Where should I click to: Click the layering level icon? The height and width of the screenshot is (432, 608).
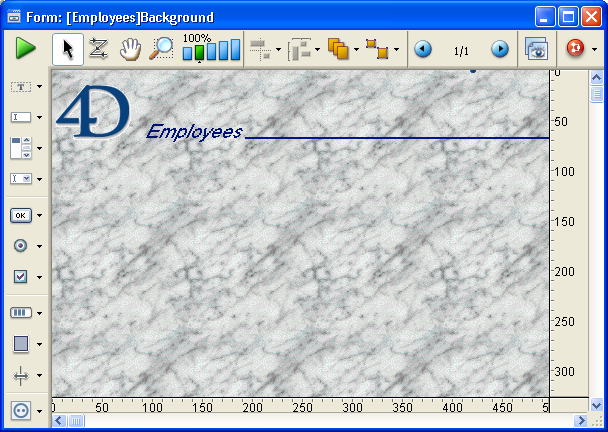click(338, 49)
